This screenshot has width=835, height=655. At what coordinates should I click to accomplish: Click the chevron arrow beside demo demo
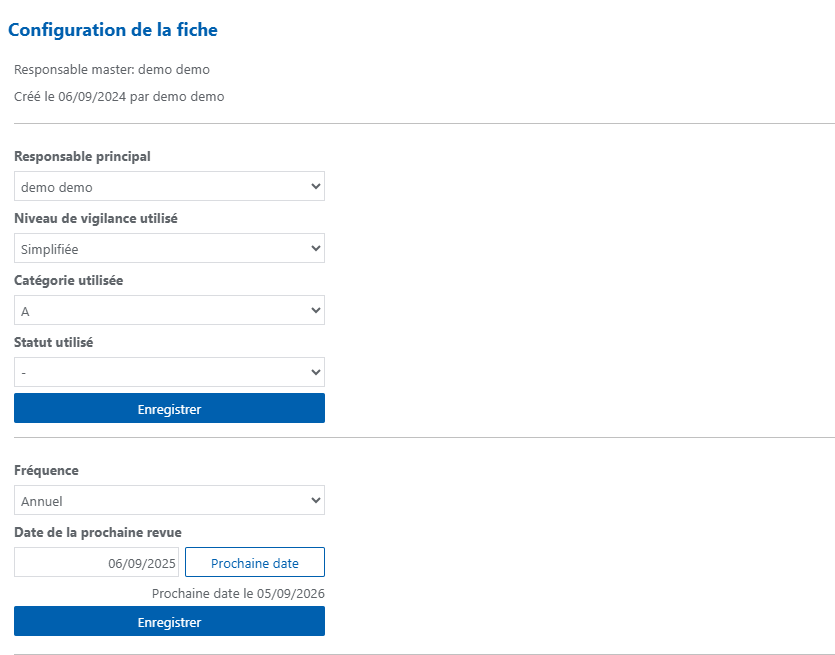point(316,186)
